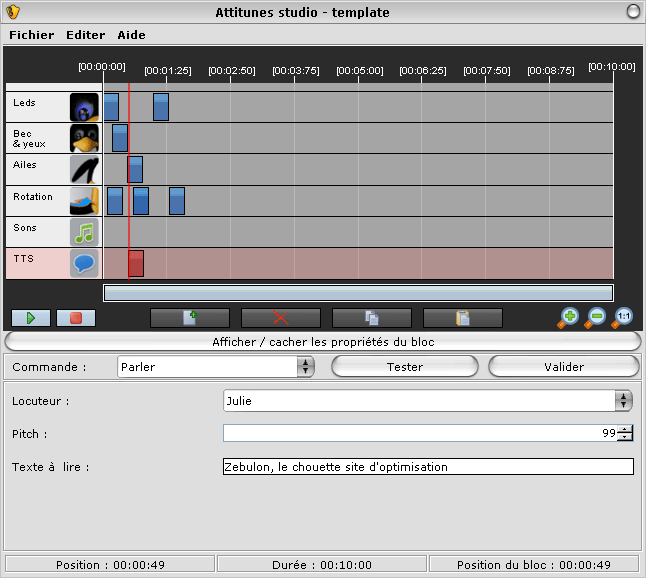Select the red TTS block
This screenshot has width=646, height=578.
click(x=136, y=263)
